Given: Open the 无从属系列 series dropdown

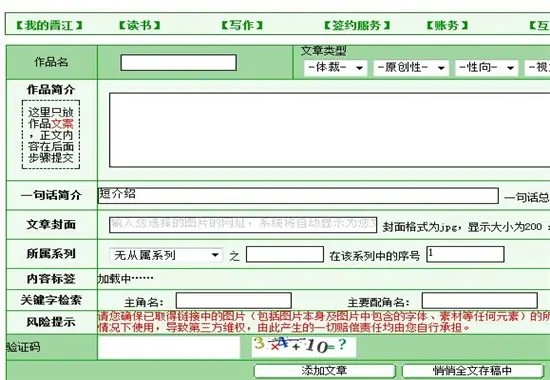Looking at the screenshot, I should (166, 255).
